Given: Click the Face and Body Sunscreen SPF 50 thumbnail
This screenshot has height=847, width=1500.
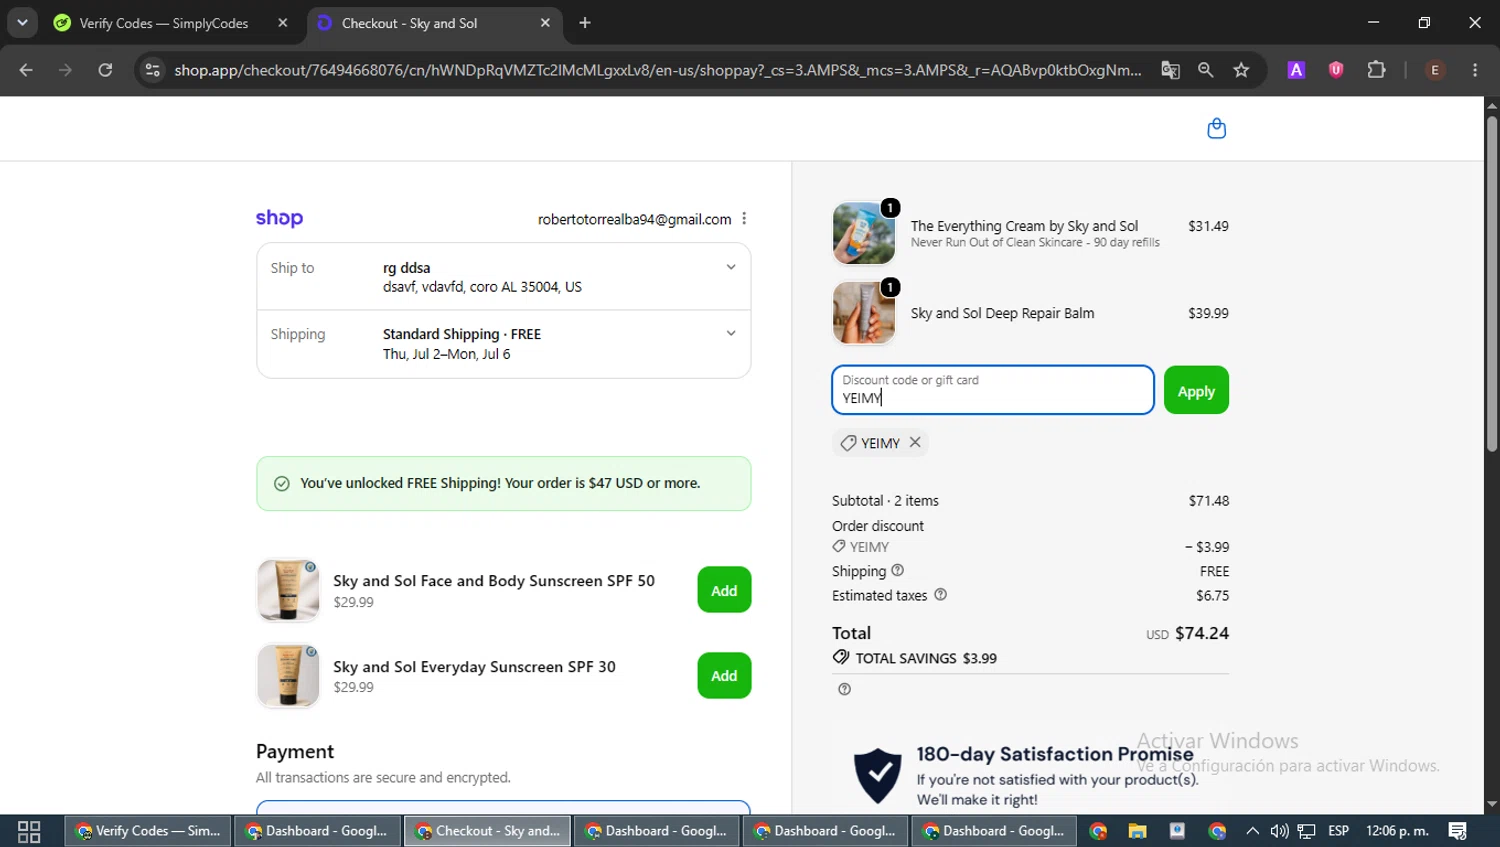Looking at the screenshot, I should coord(288,590).
